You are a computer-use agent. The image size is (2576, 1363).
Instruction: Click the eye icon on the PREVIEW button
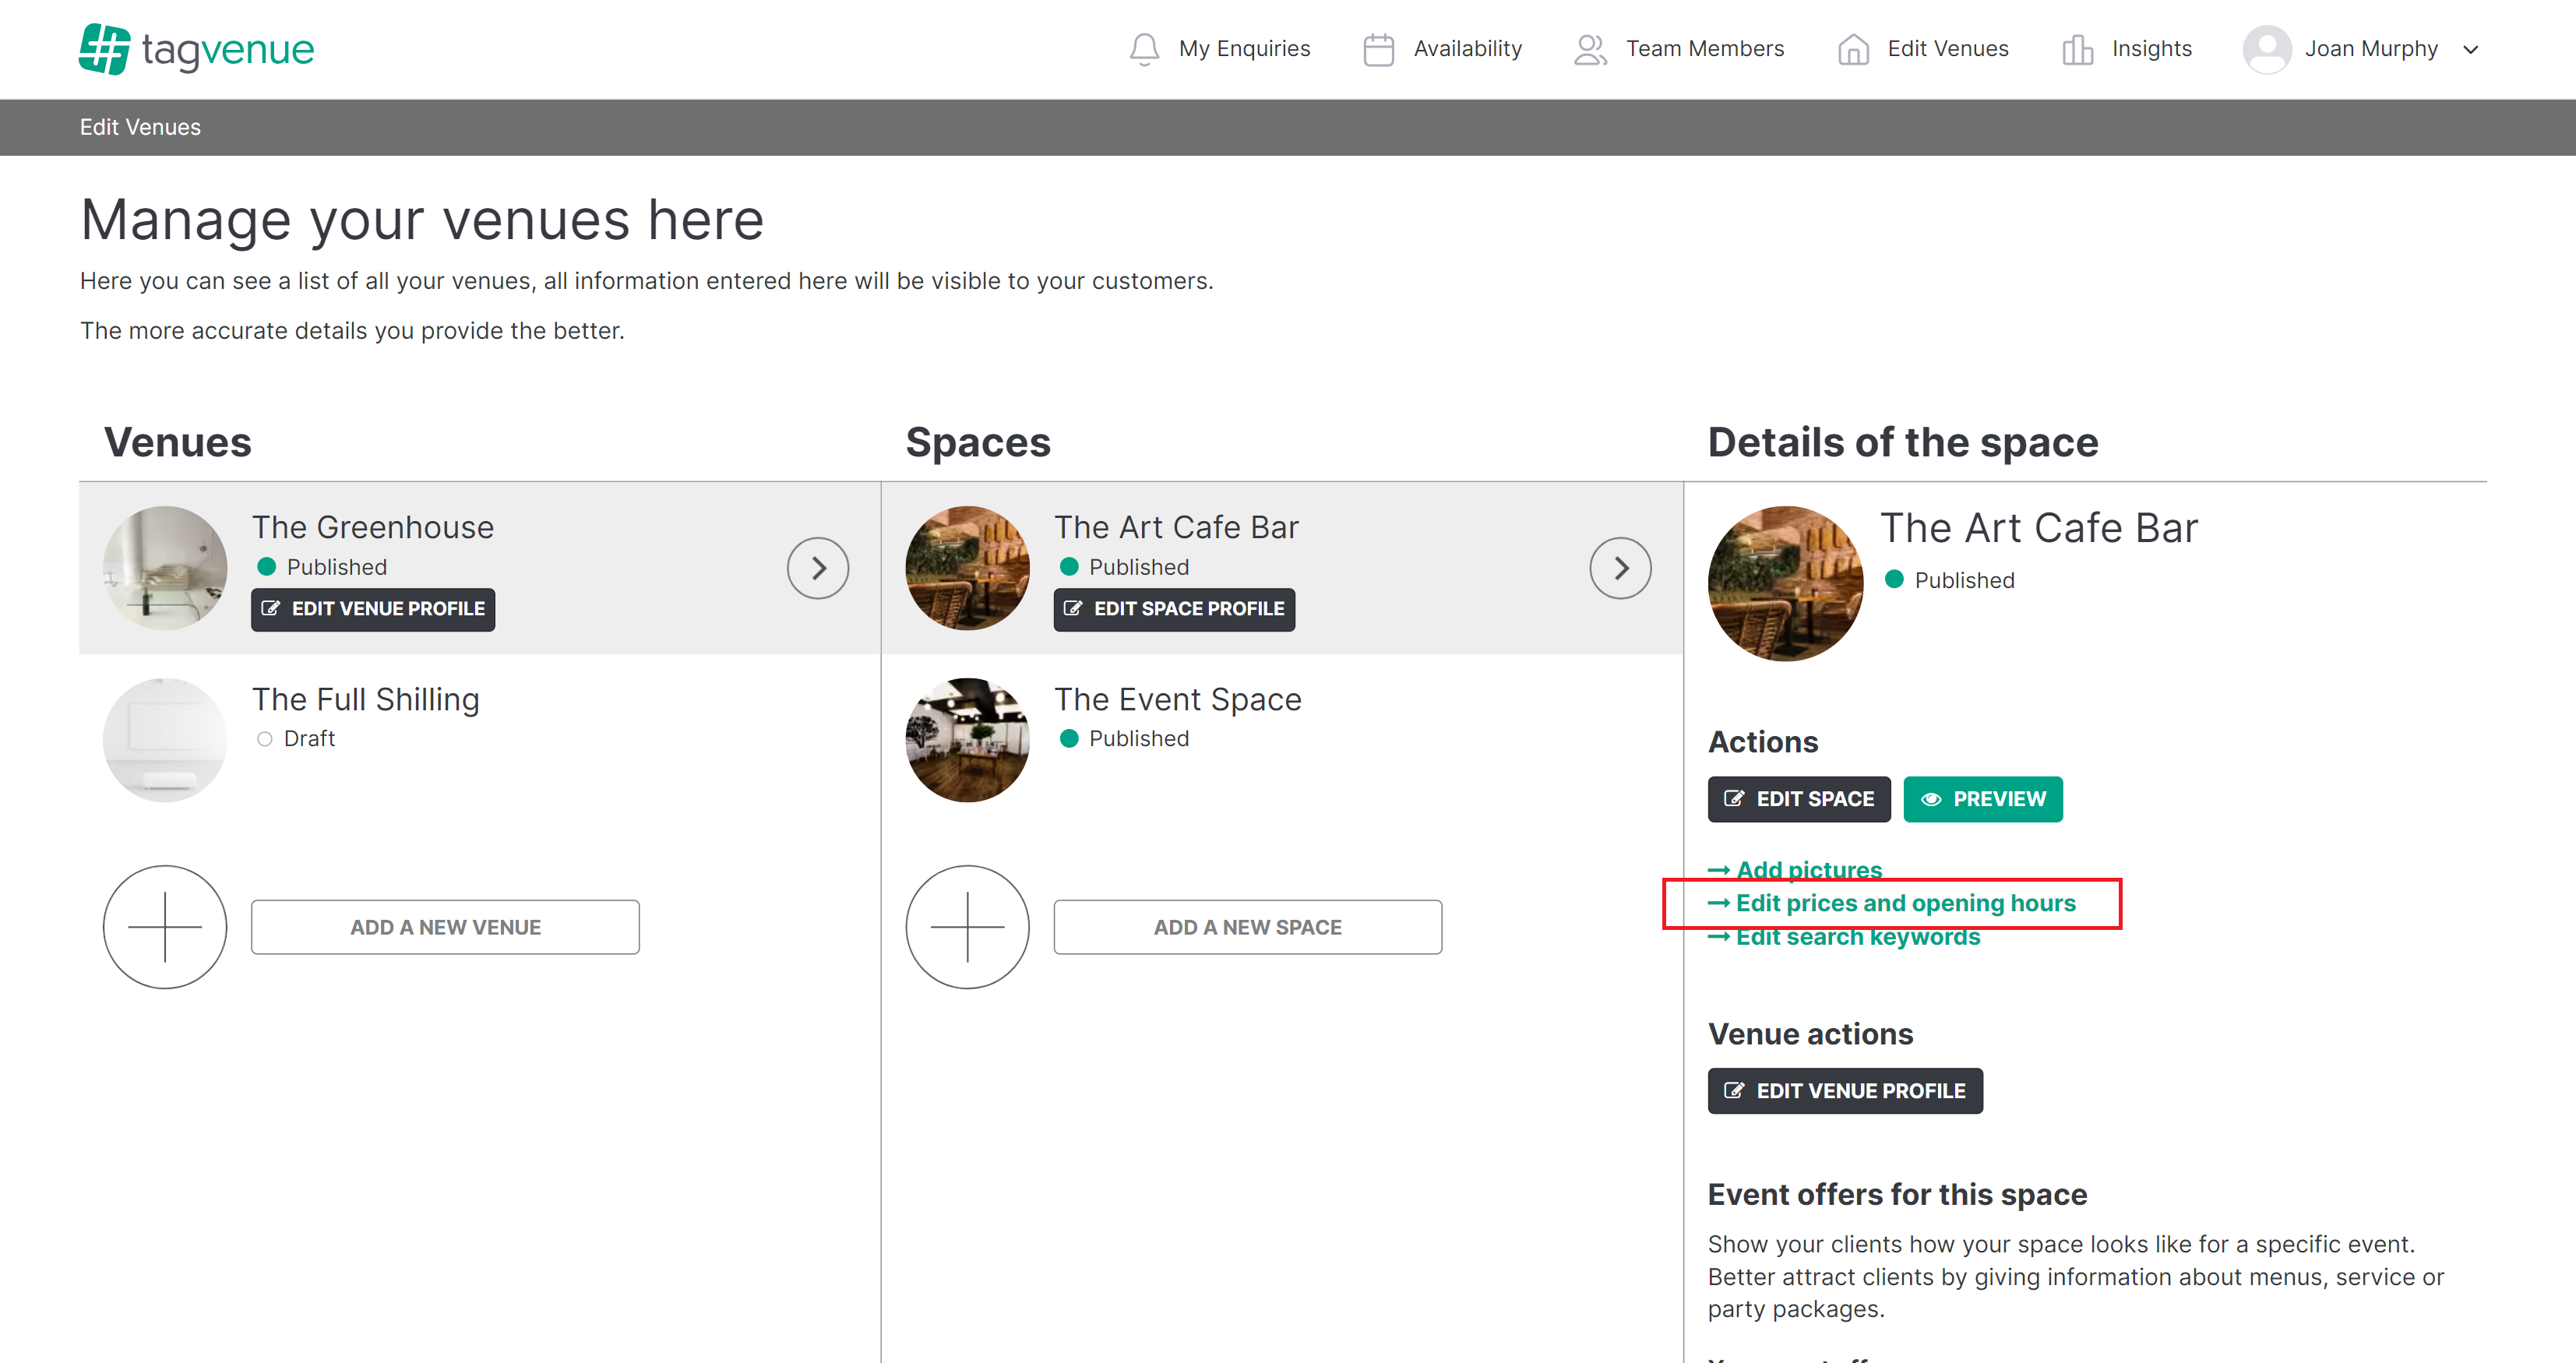pos(1931,799)
